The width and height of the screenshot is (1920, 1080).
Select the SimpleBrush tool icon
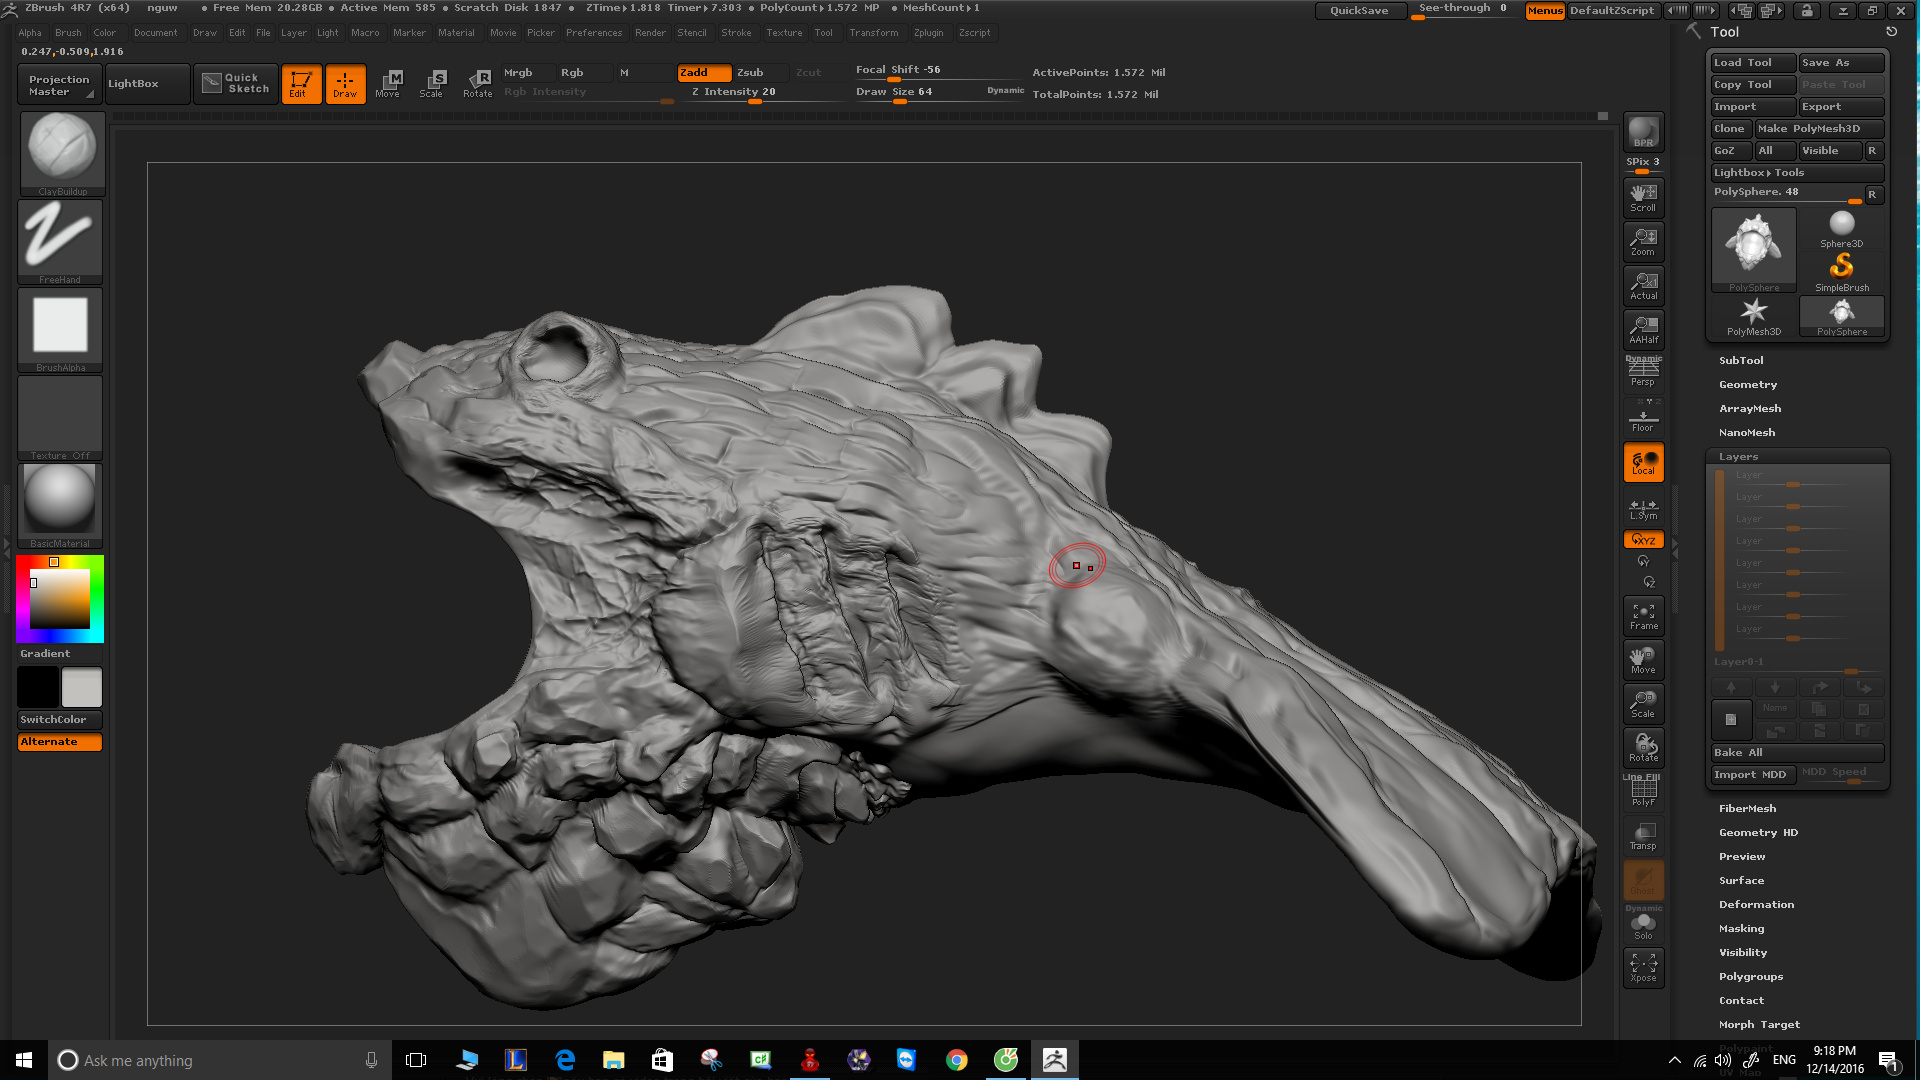point(1842,271)
